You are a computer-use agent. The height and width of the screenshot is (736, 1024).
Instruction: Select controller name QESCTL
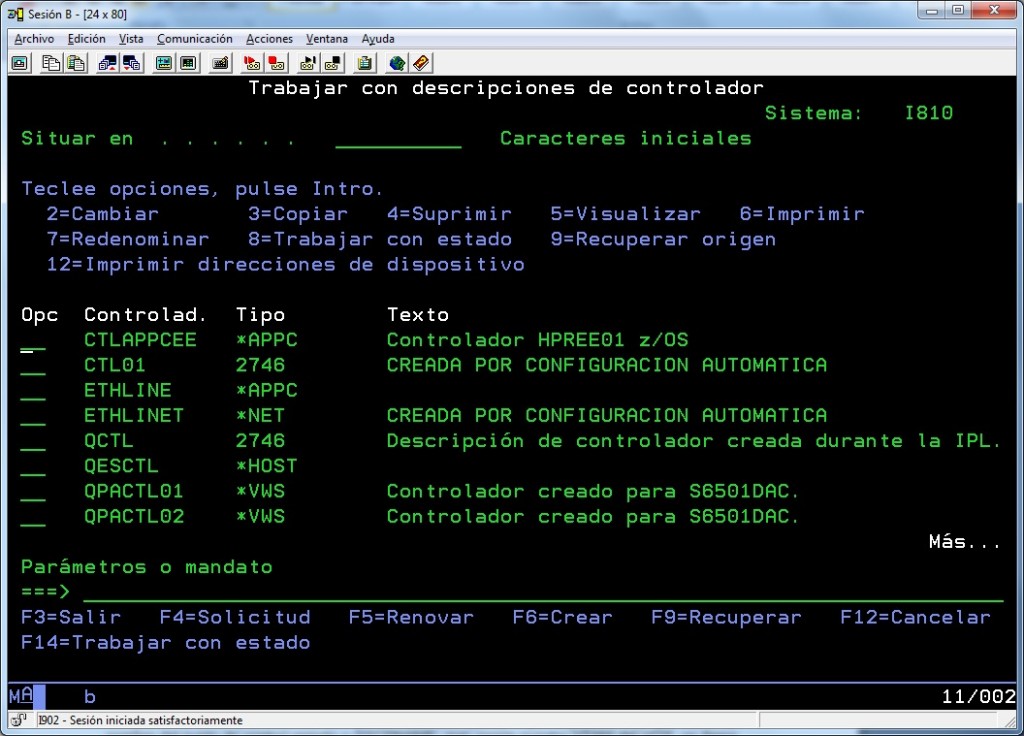(121, 466)
